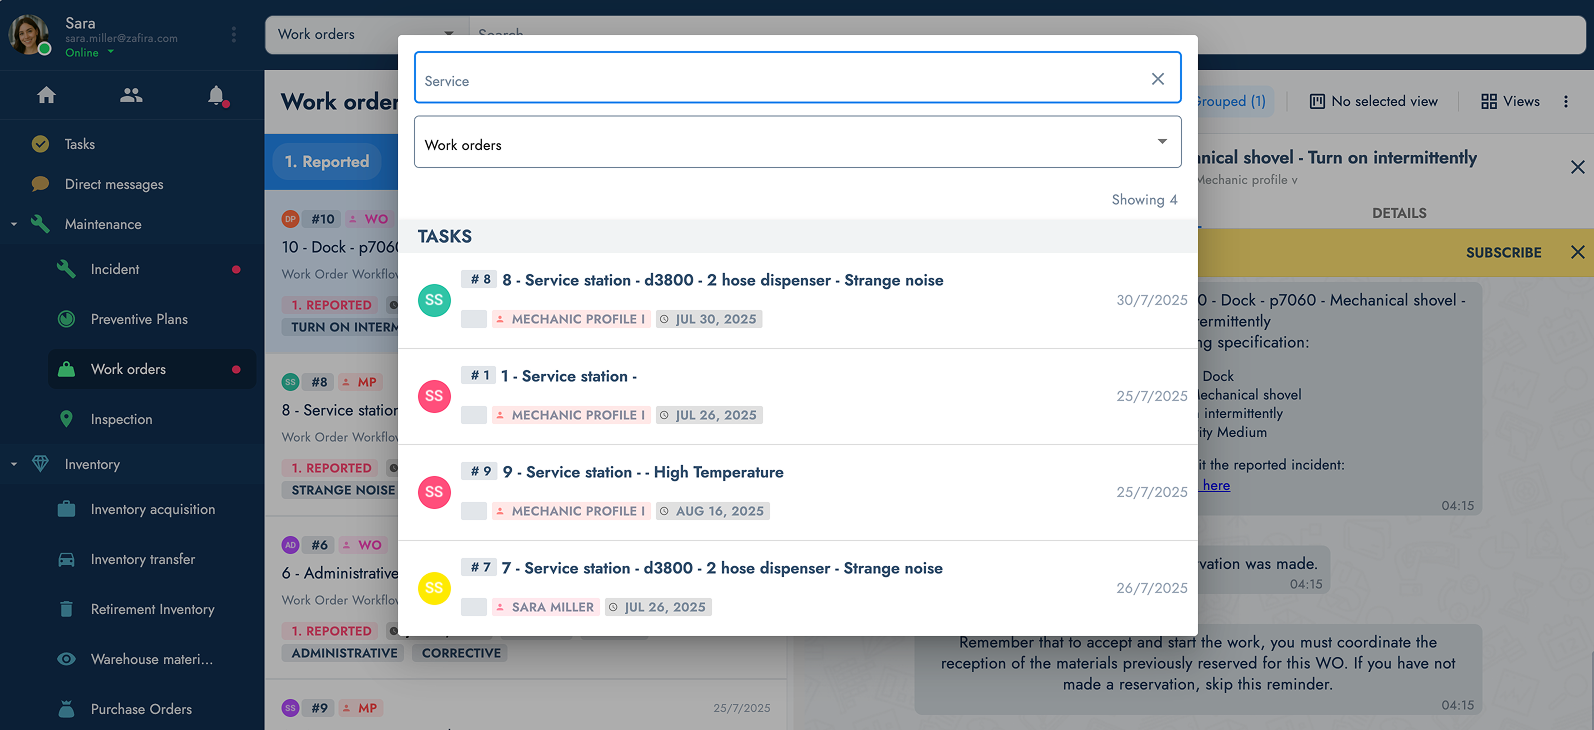This screenshot has width=1594, height=730.
Task: Click the CORRECTIVE tag on card #6
Action: pyautogui.click(x=461, y=653)
